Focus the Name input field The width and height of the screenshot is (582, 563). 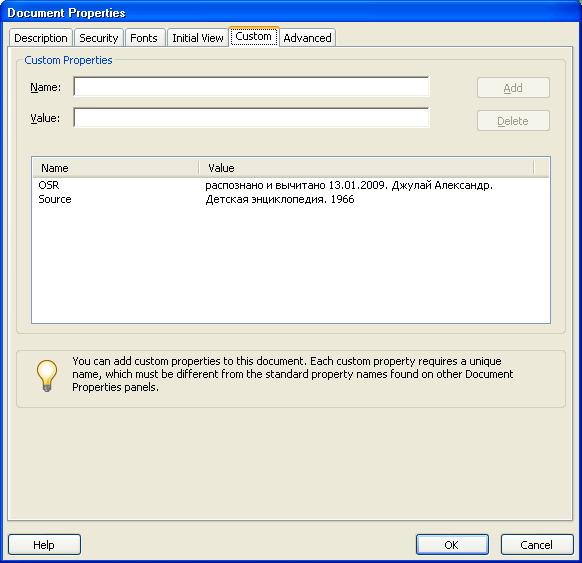pos(251,86)
